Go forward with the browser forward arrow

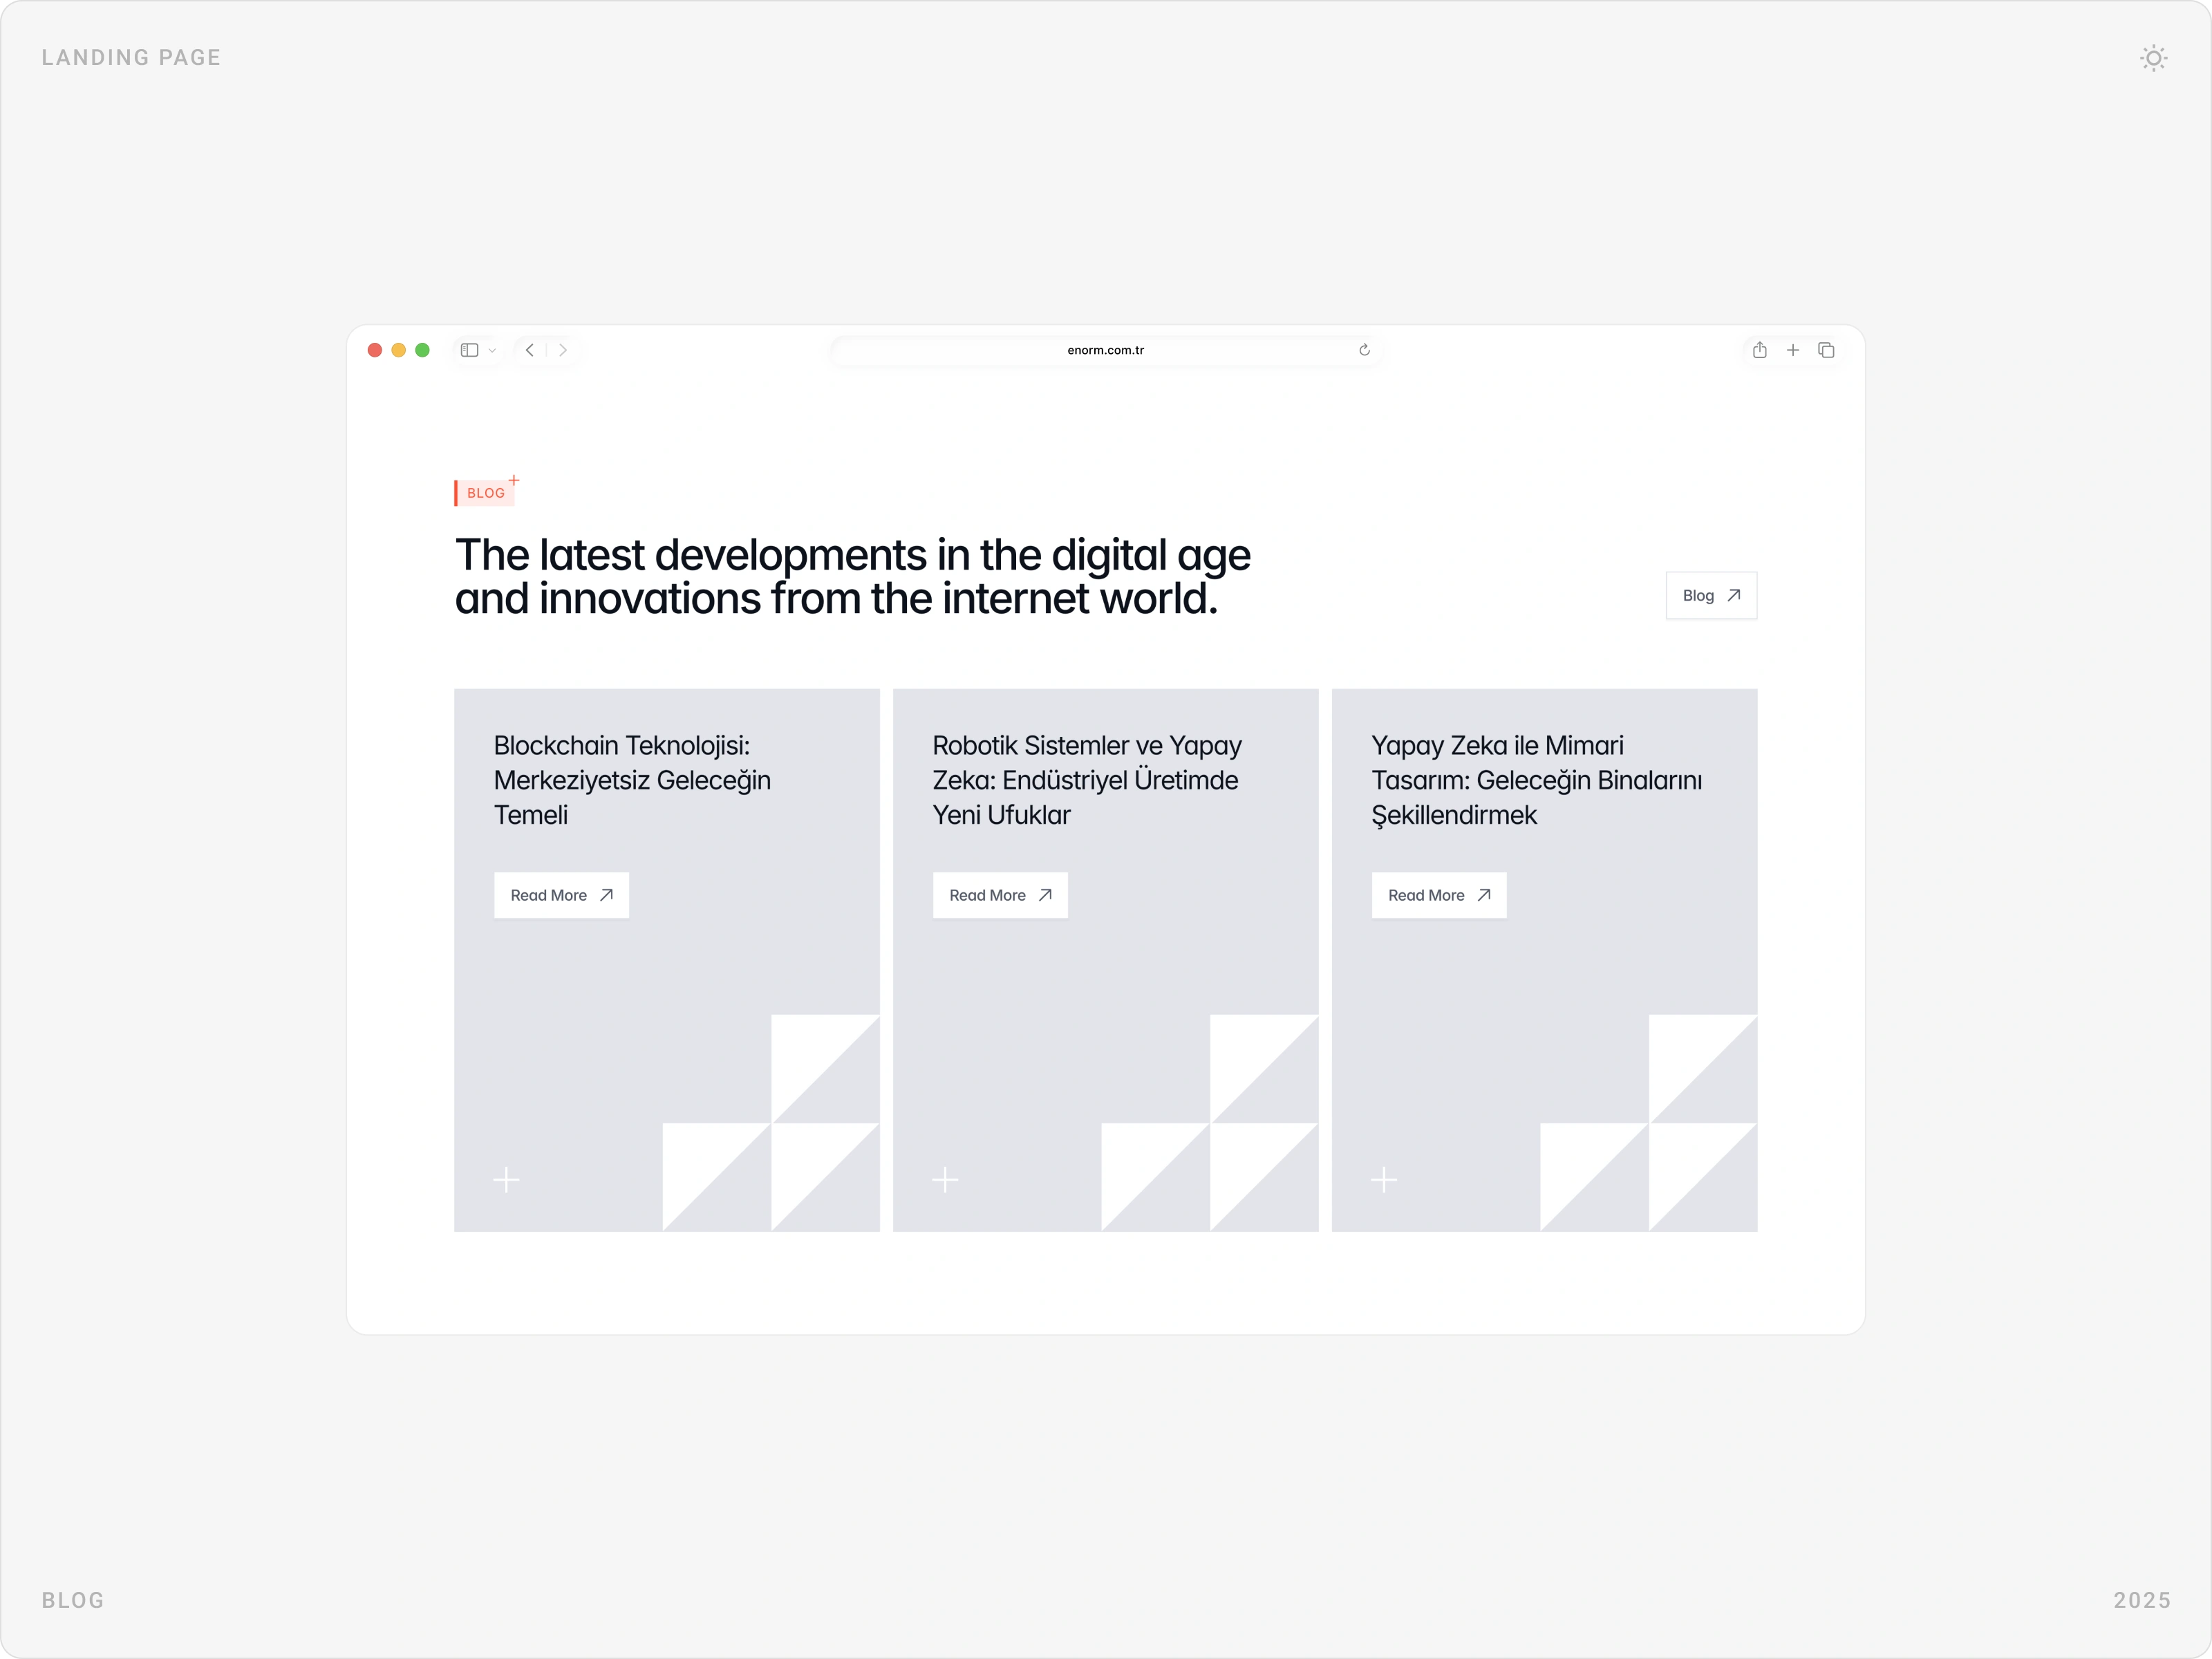563,350
